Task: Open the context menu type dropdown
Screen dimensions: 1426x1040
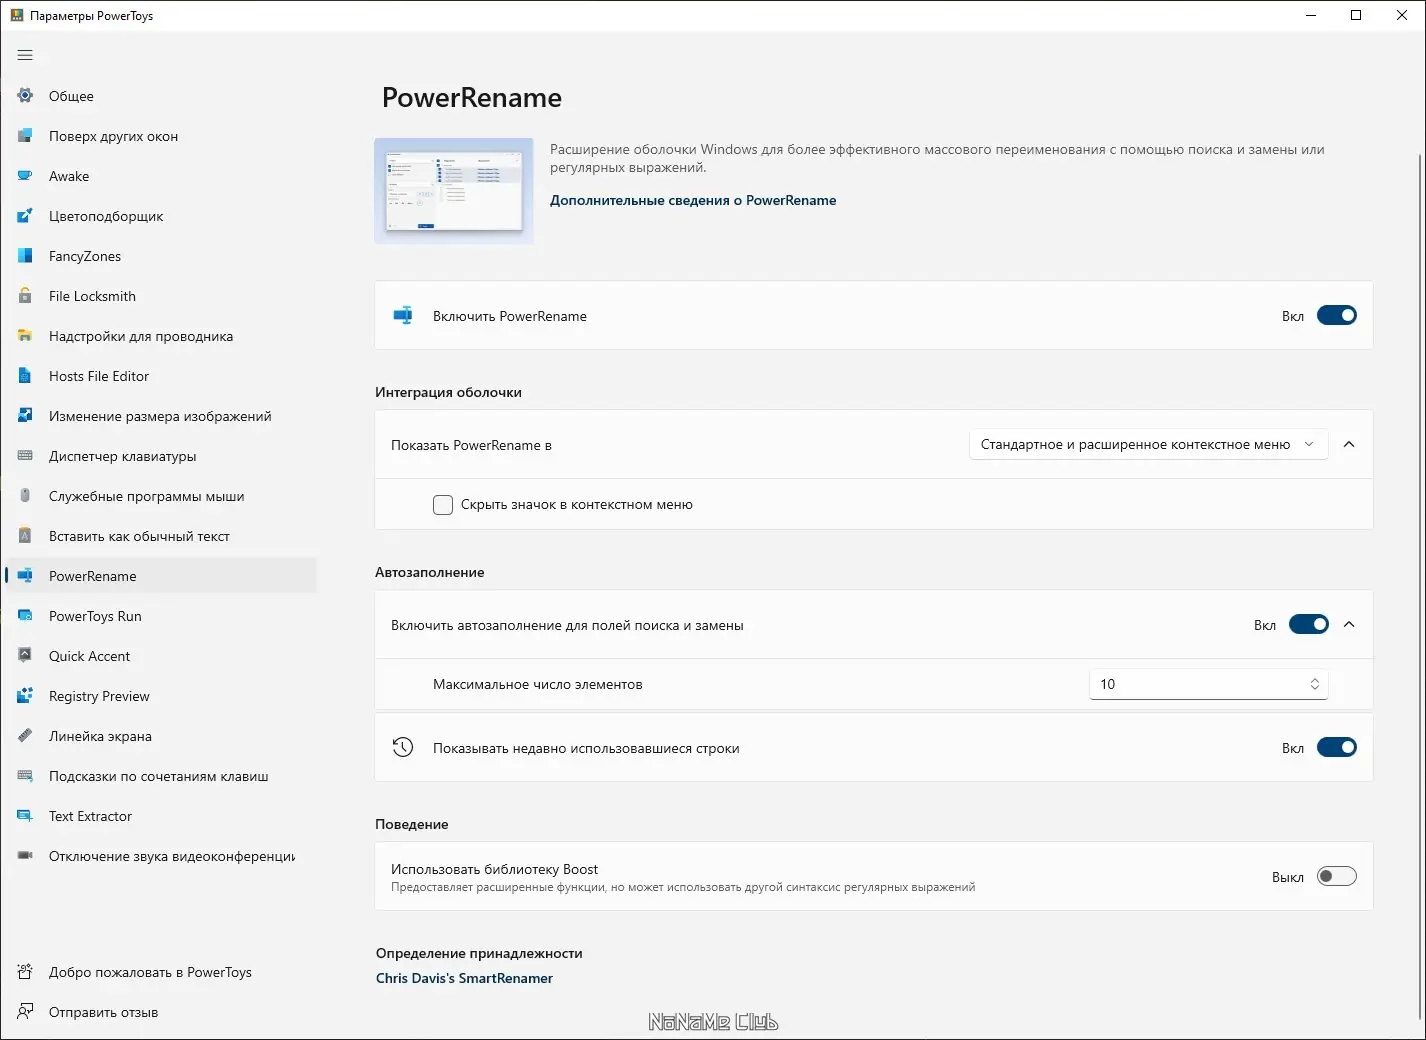Action: (x=1148, y=445)
